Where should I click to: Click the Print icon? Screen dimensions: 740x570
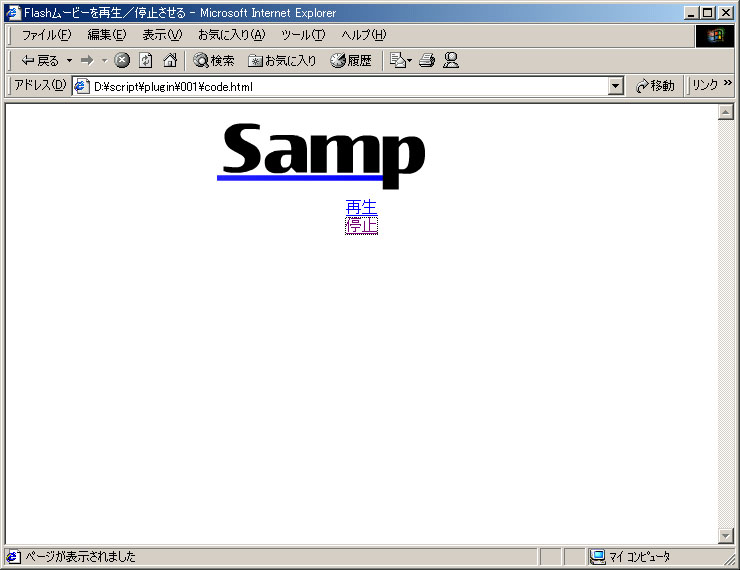click(427, 60)
